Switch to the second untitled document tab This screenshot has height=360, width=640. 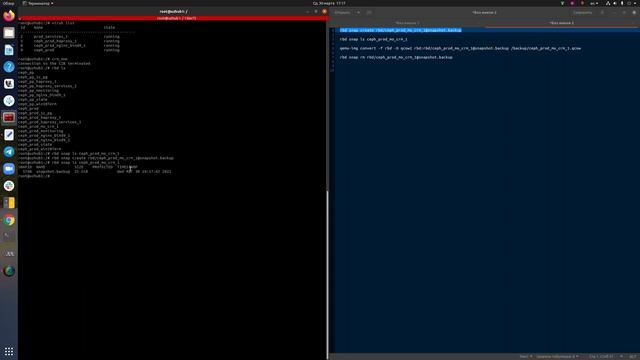point(562,23)
